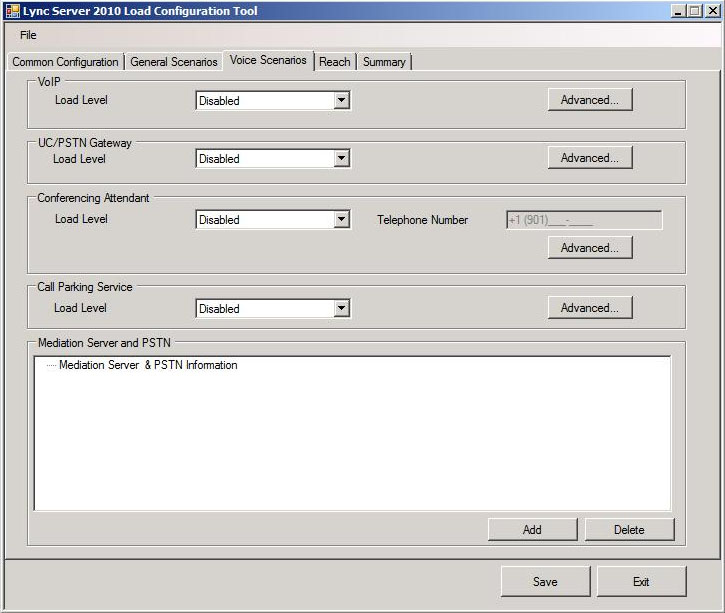The height and width of the screenshot is (613, 725).
Task: Click the Call Parking Service Advanced button
Action: [x=590, y=308]
